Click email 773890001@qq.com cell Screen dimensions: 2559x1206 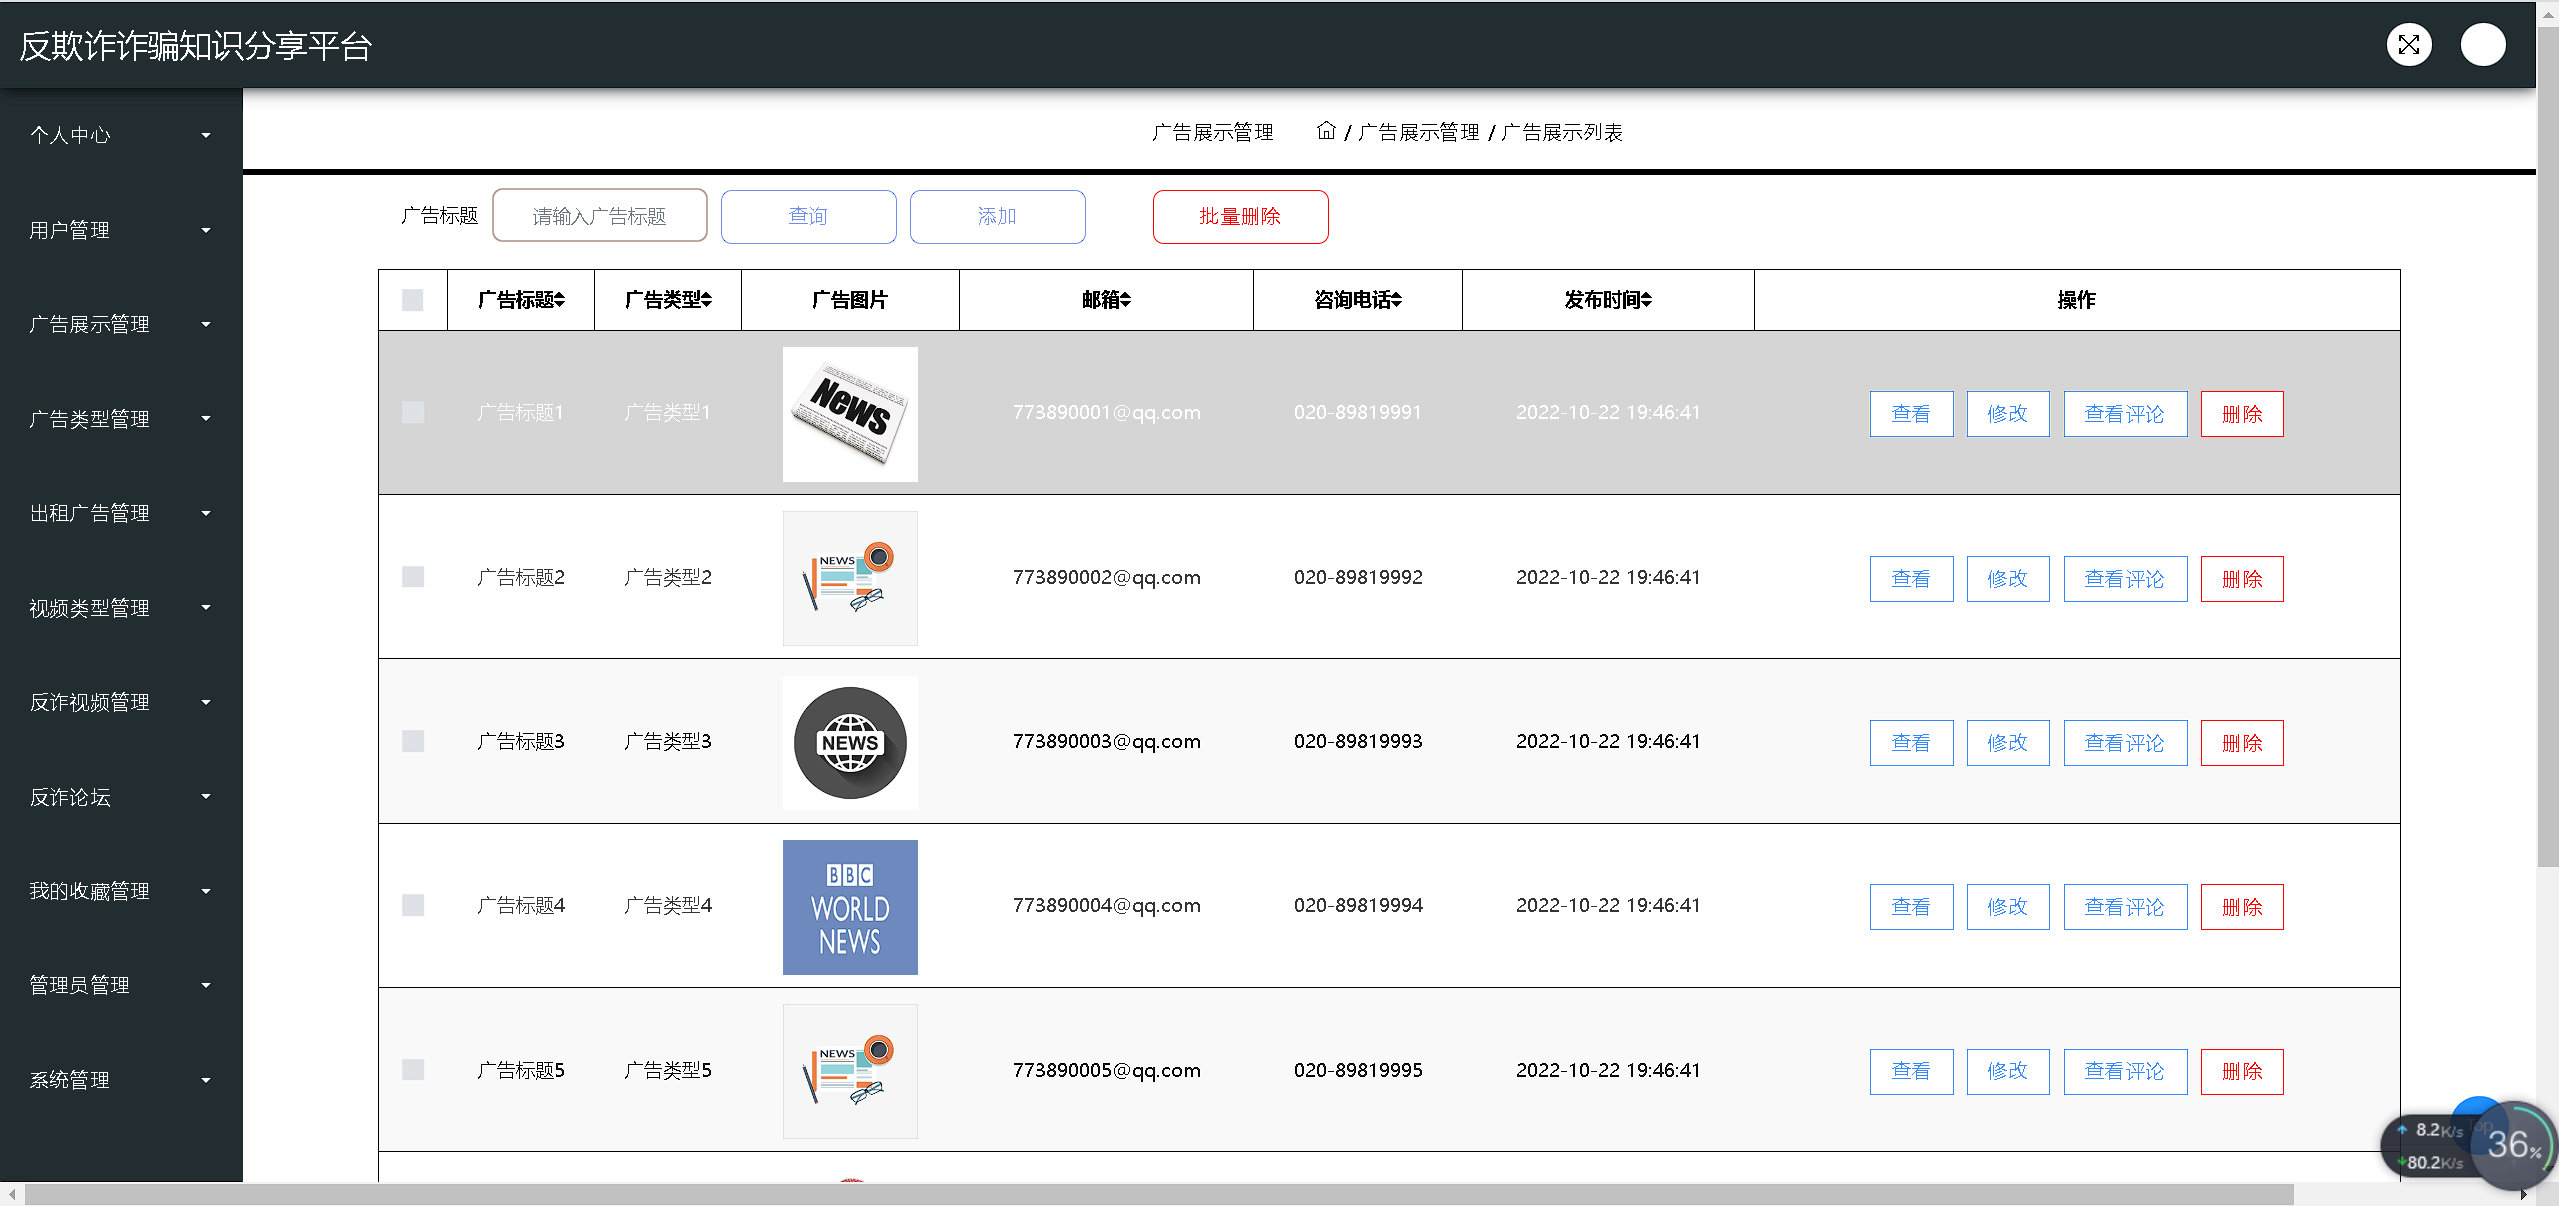click(x=1107, y=412)
